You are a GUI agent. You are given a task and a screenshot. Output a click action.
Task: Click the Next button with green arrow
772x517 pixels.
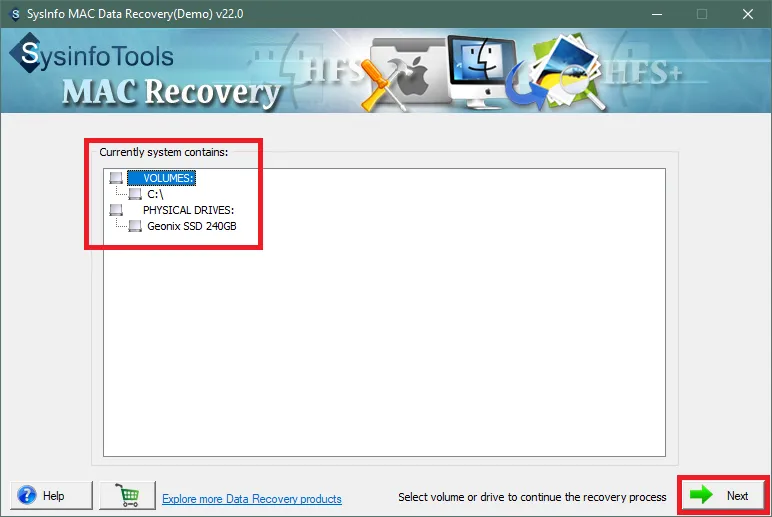click(x=723, y=495)
